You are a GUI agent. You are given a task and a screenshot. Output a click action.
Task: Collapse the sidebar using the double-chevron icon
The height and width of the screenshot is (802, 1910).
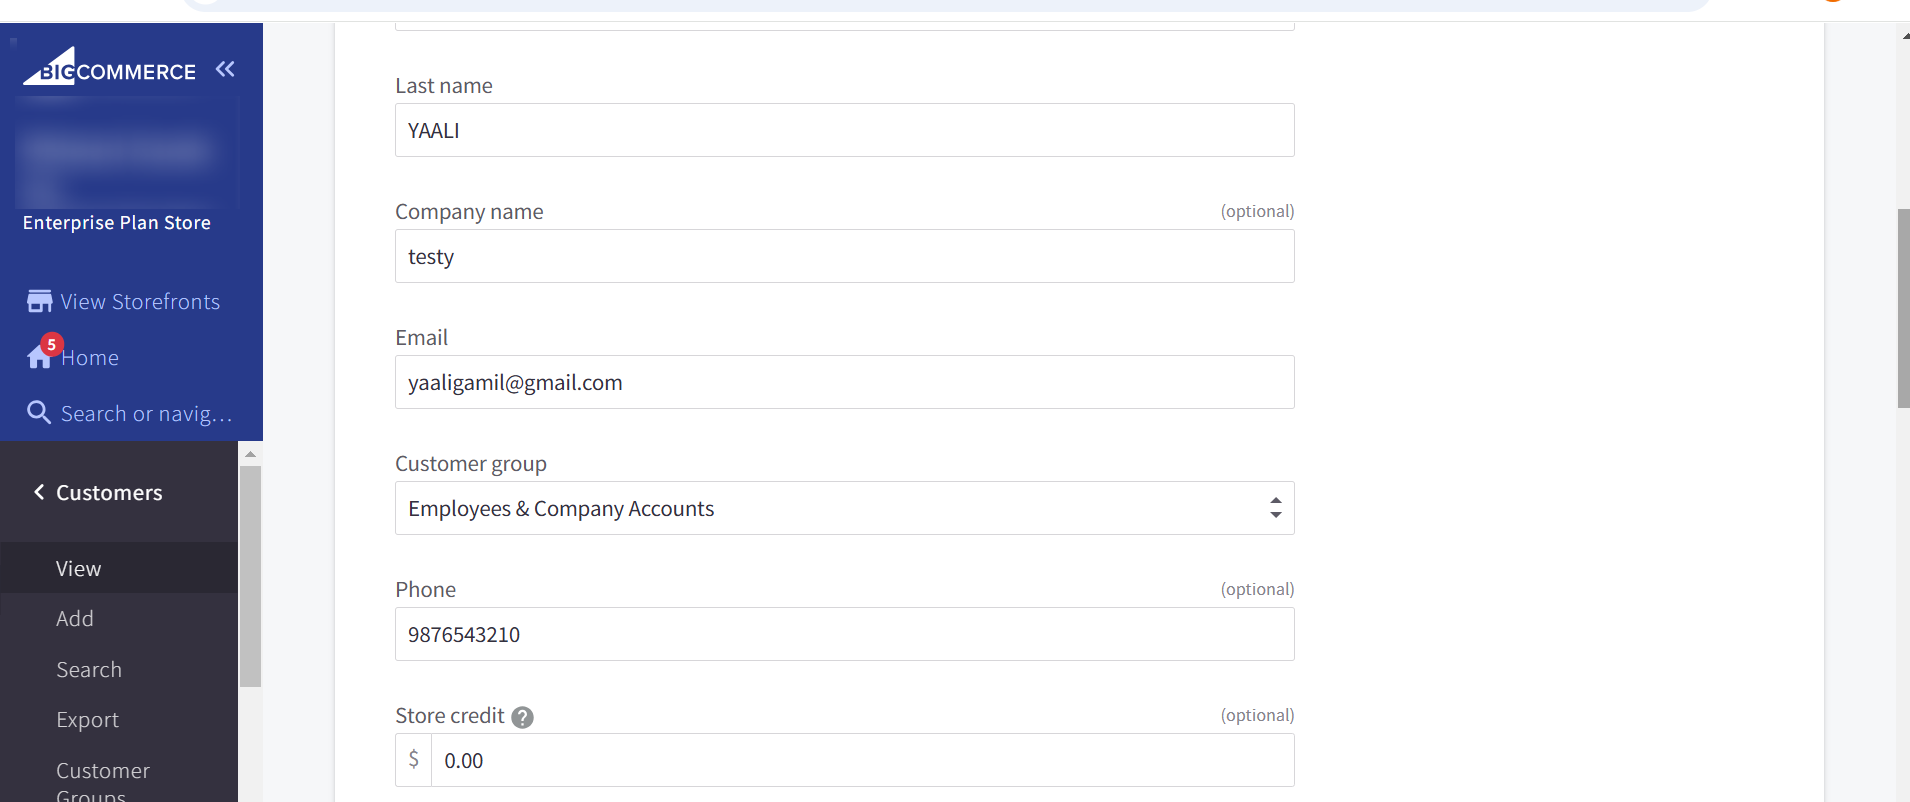pyautogui.click(x=224, y=68)
